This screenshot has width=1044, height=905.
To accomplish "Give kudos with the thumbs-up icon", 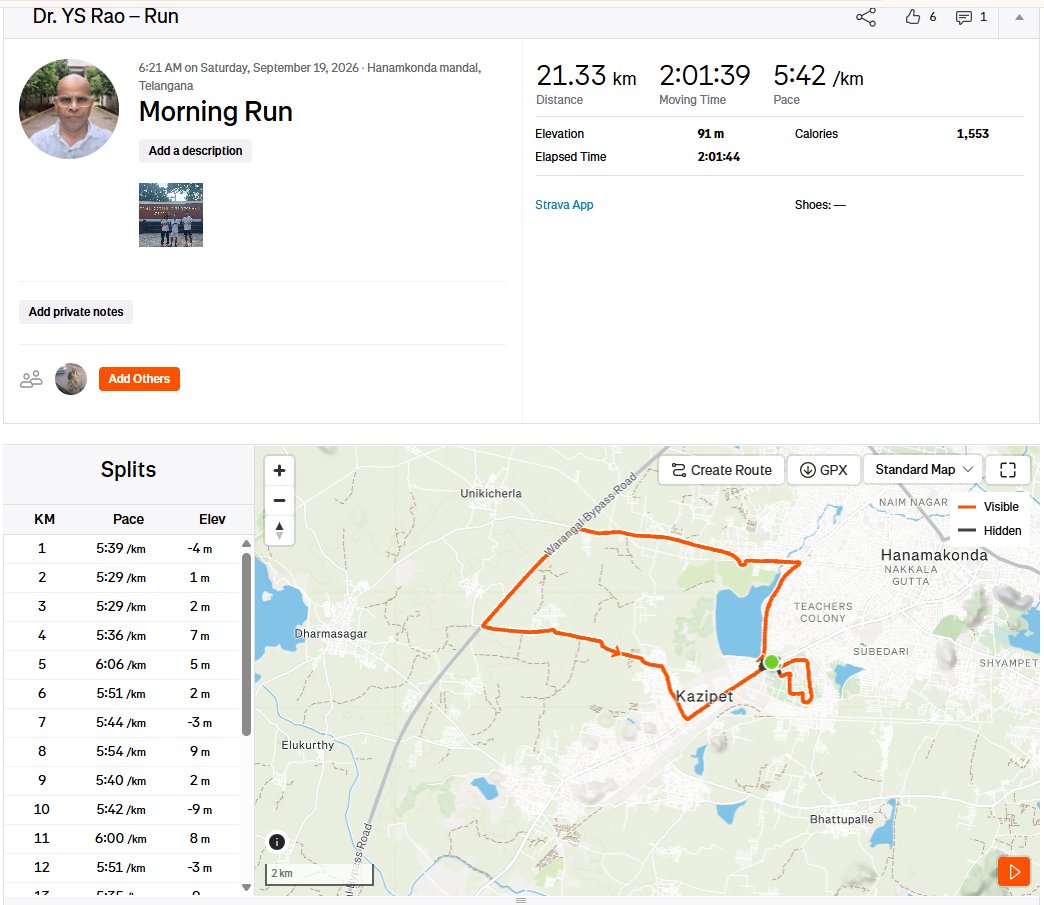I will pos(913,17).
